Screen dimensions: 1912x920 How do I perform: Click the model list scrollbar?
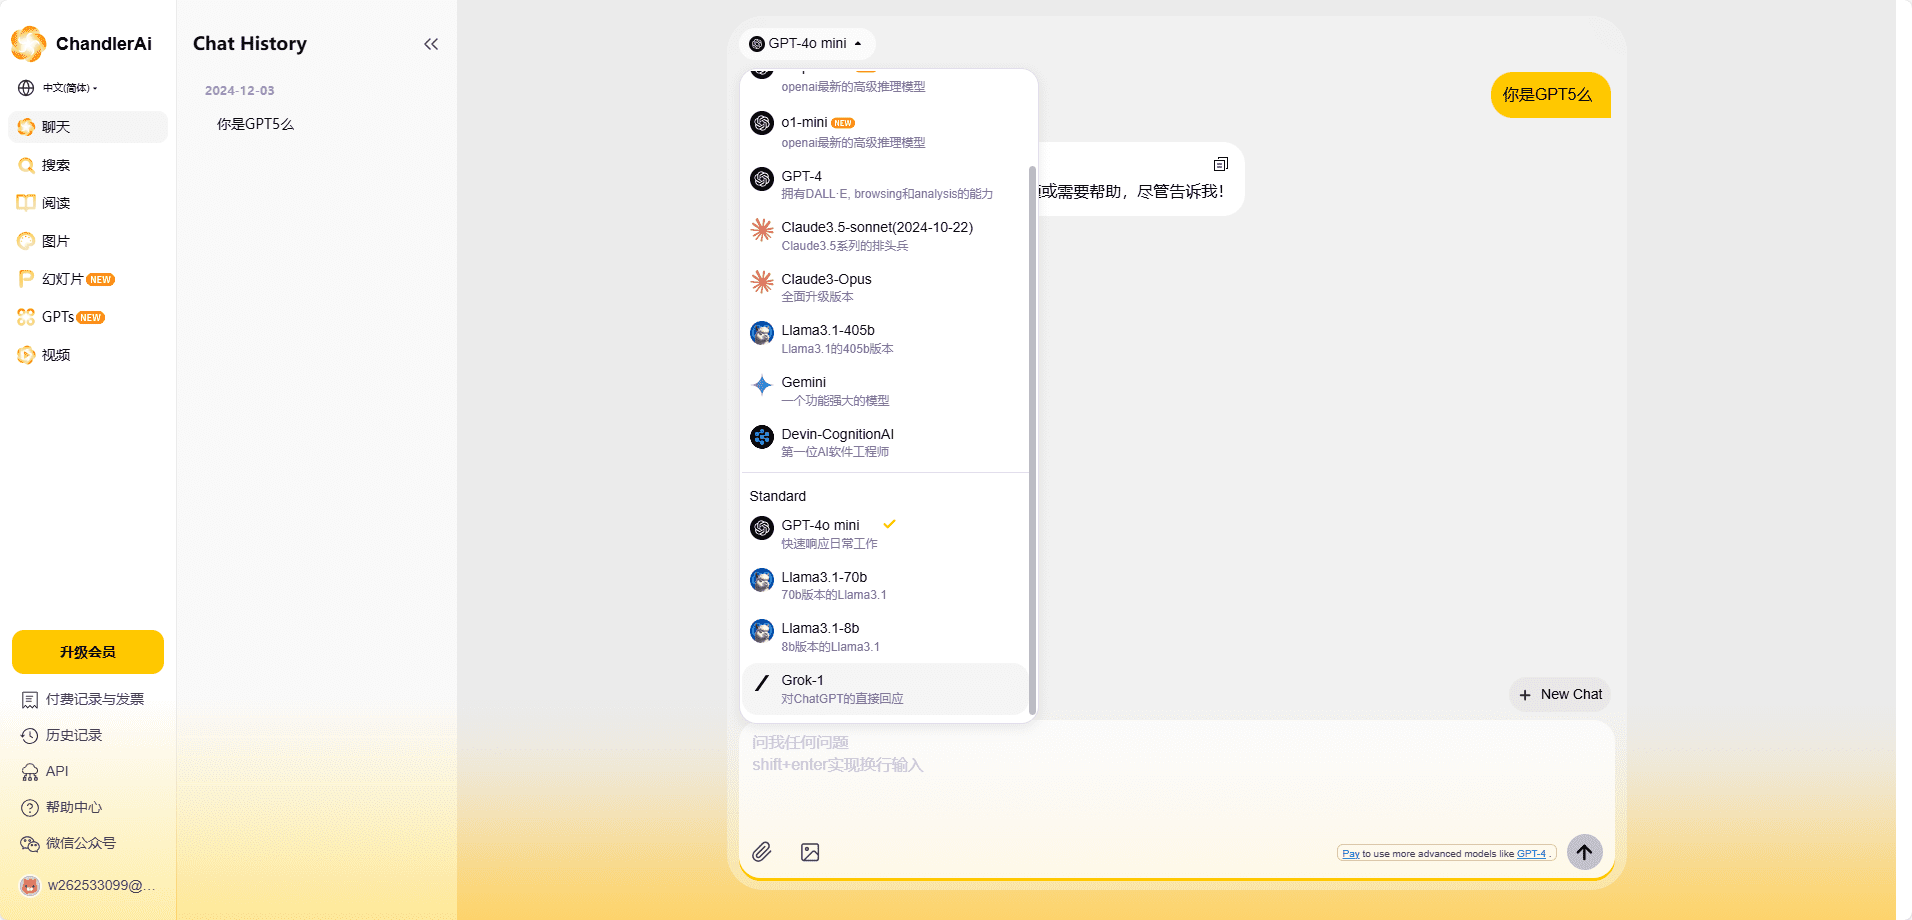(x=1032, y=440)
